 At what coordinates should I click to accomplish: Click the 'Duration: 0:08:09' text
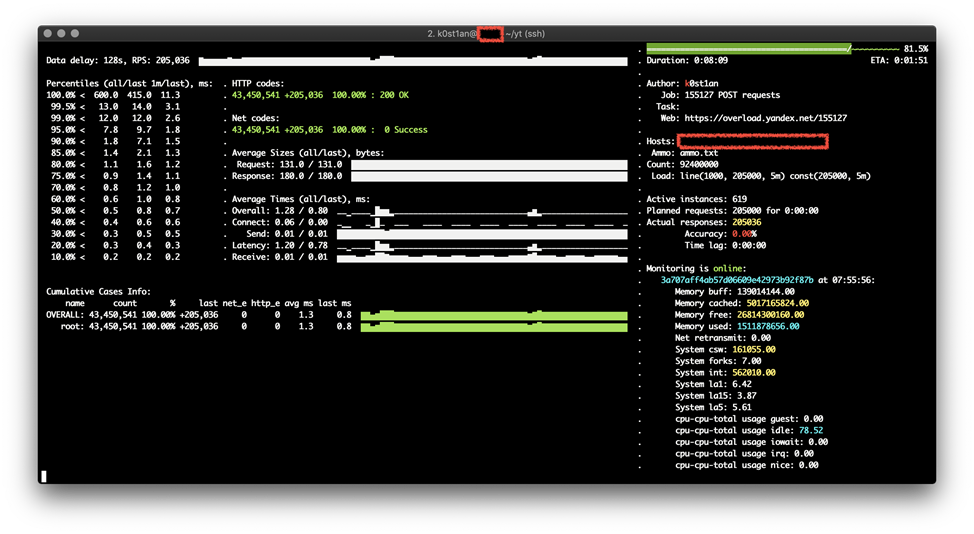[687, 60]
